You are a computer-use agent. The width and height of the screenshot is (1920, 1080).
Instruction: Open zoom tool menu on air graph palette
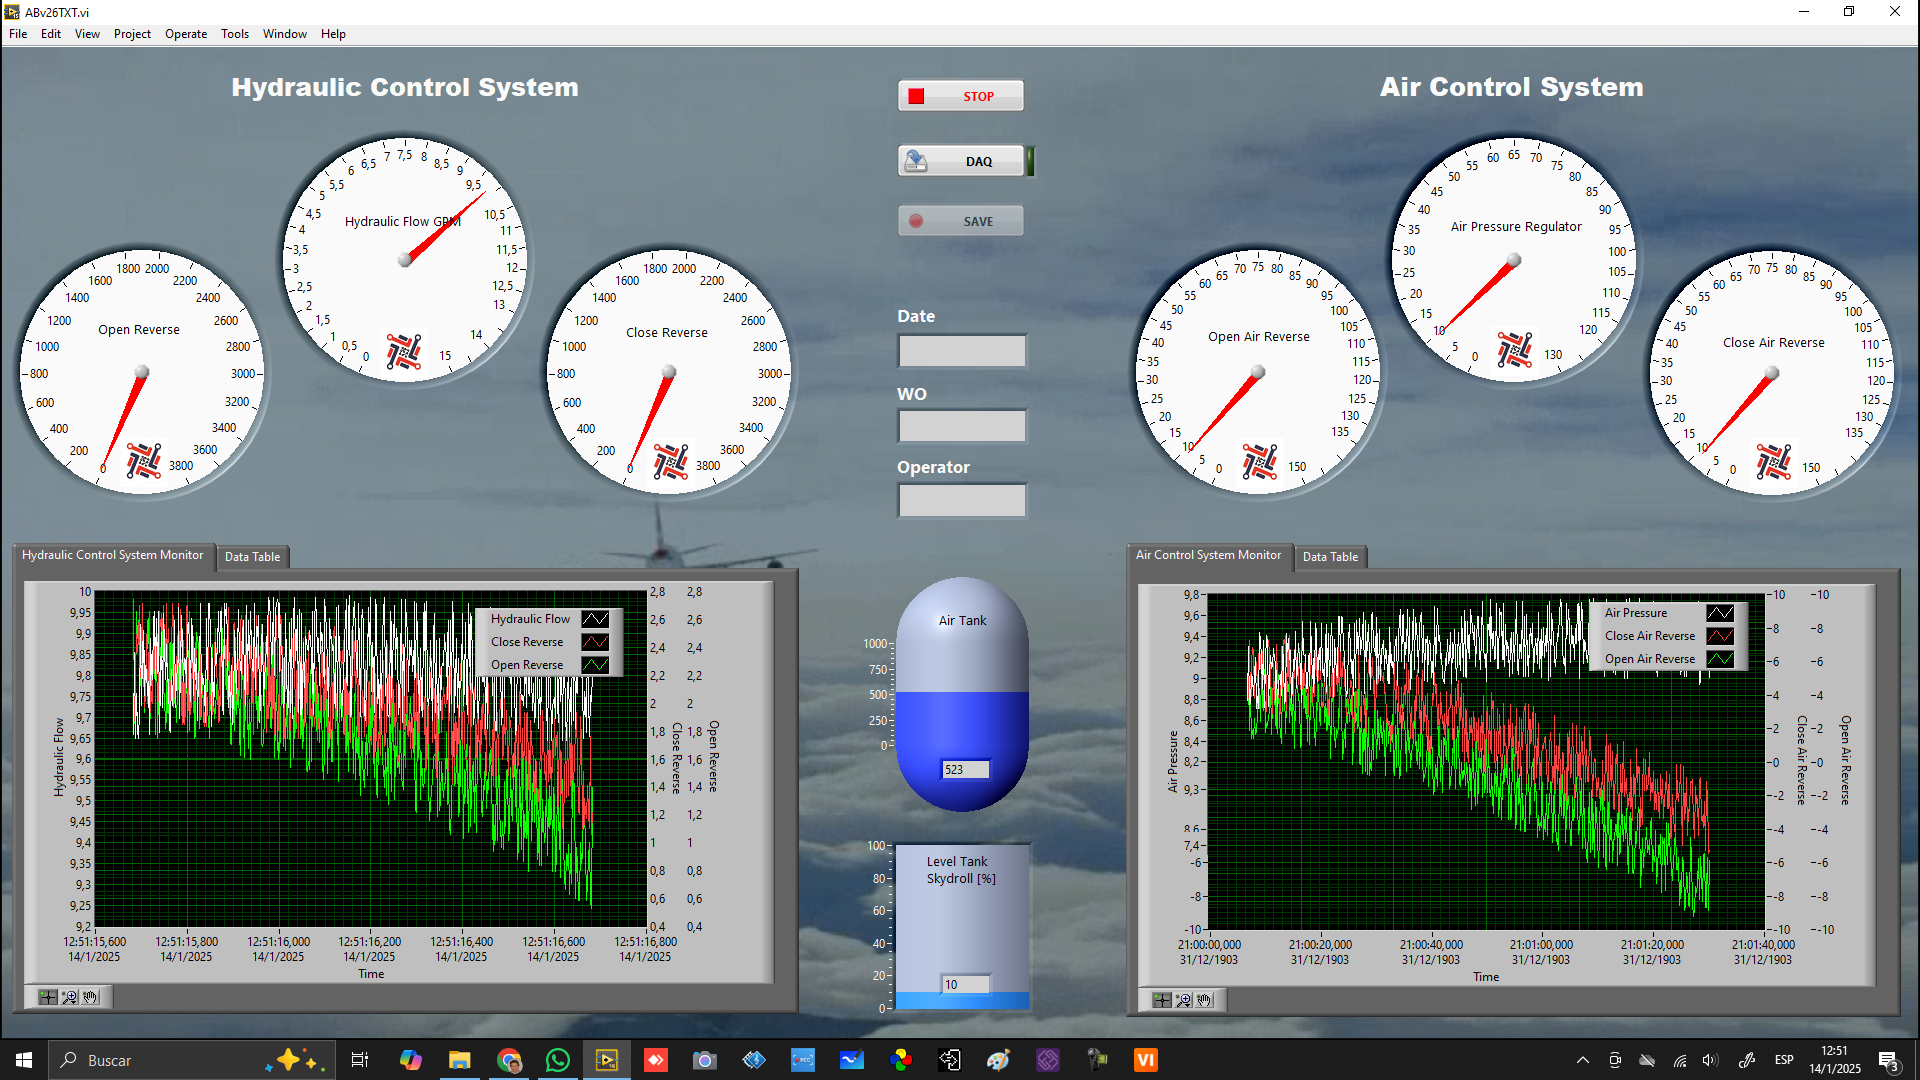coord(1184,1000)
